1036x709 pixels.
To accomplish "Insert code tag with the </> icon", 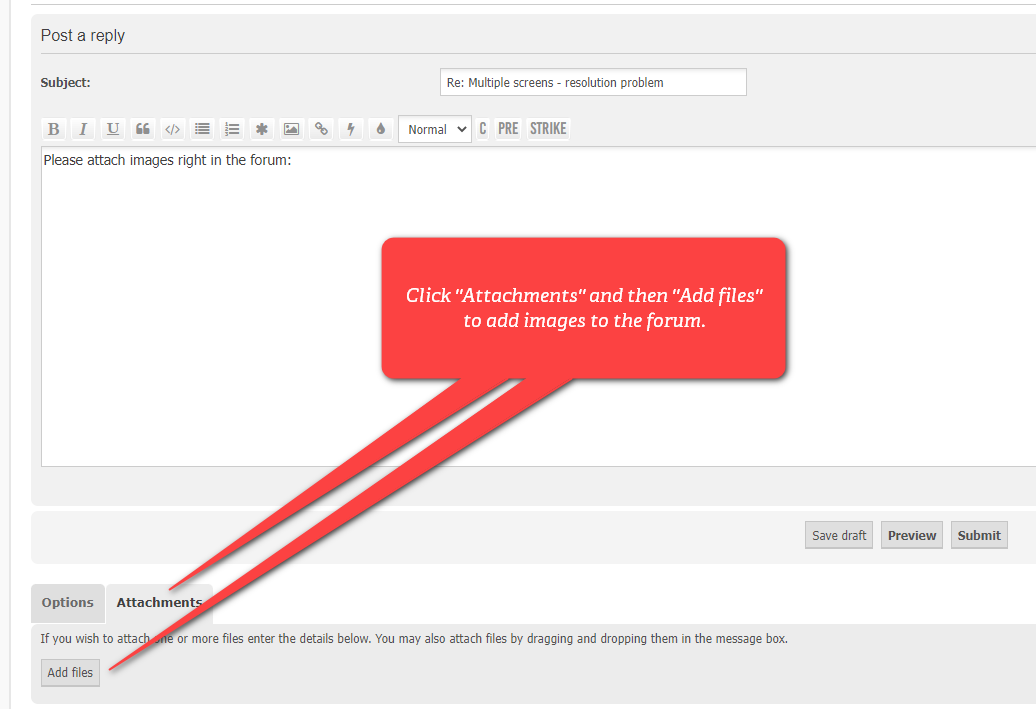I will 172,129.
